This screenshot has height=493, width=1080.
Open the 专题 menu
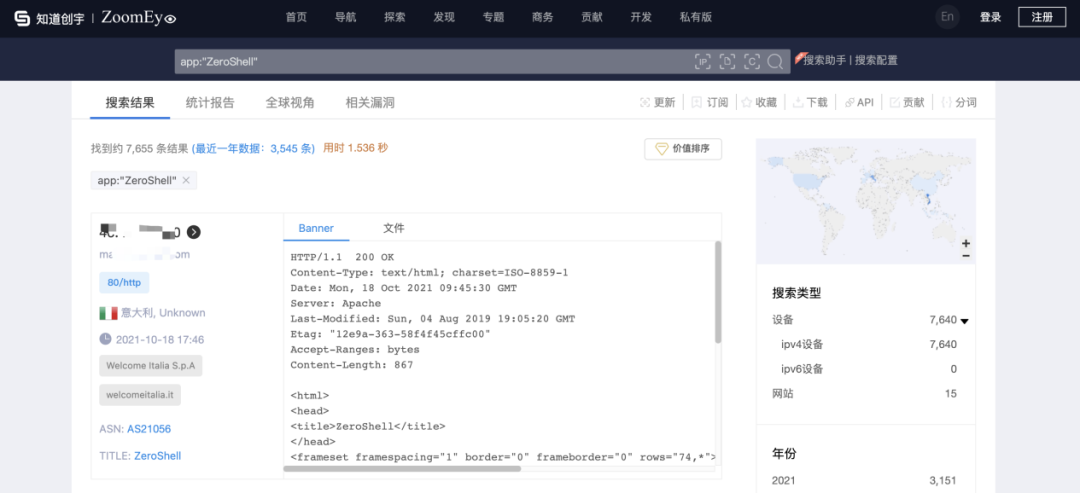[x=493, y=18]
